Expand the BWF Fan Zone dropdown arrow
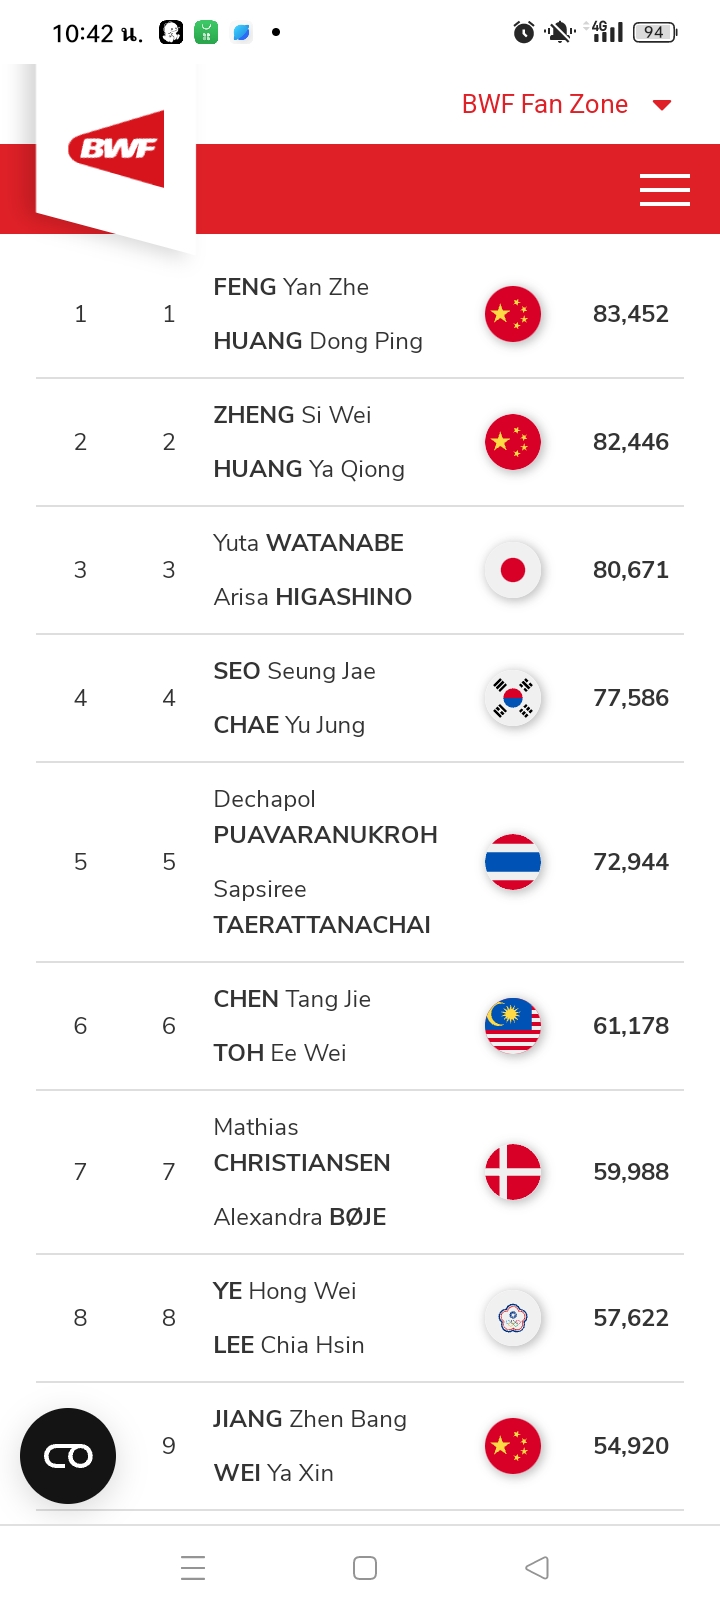The height and width of the screenshot is (1612, 720). [x=662, y=105]
